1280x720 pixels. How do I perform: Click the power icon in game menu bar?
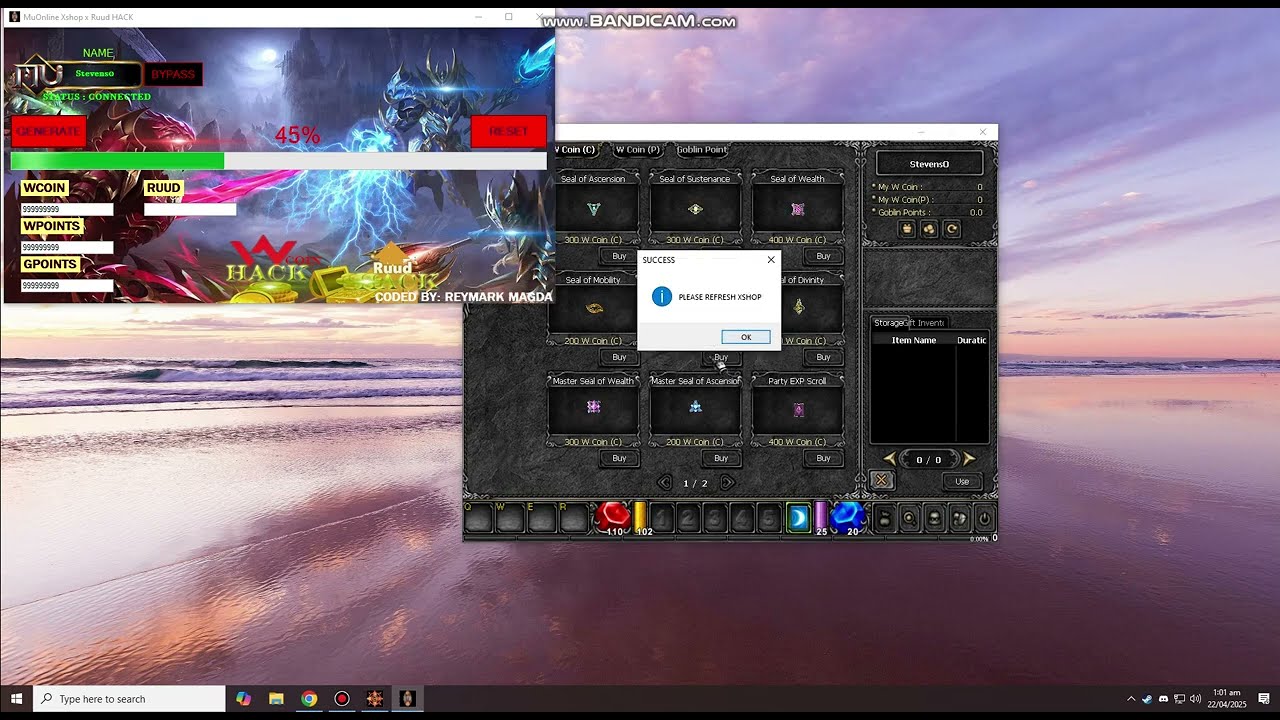[x=984, y=518]
